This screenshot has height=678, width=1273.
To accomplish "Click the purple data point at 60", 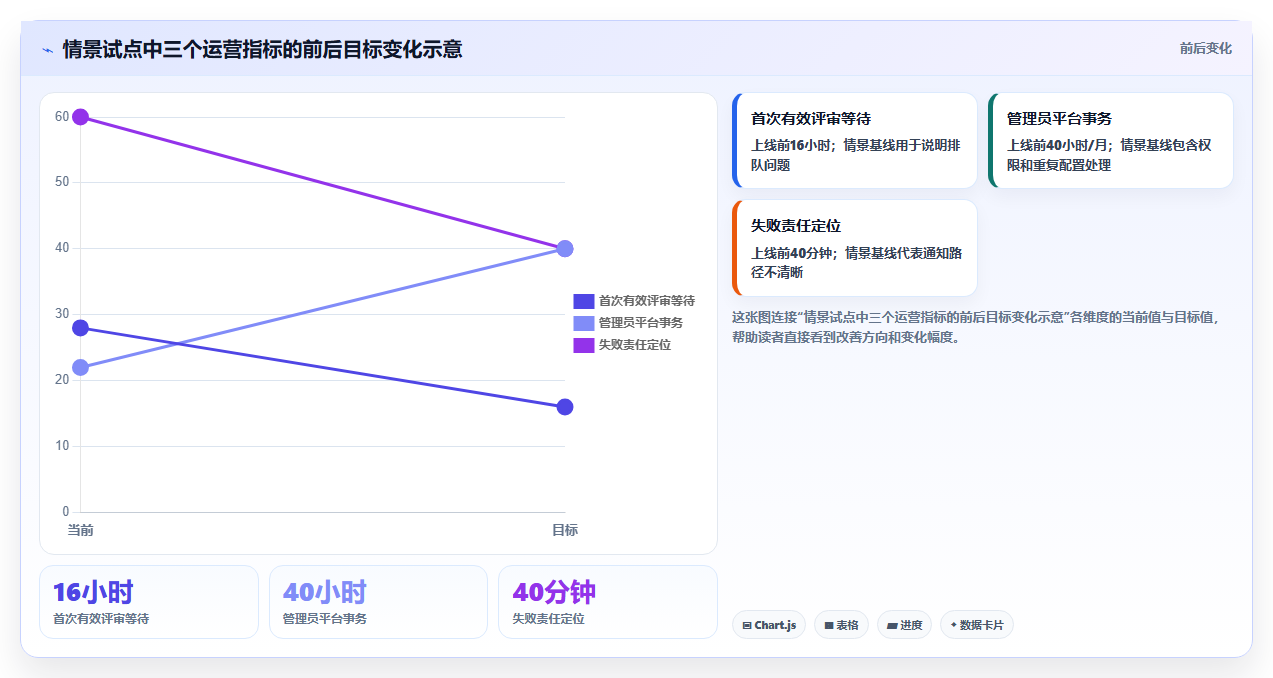I will [81, 117].
